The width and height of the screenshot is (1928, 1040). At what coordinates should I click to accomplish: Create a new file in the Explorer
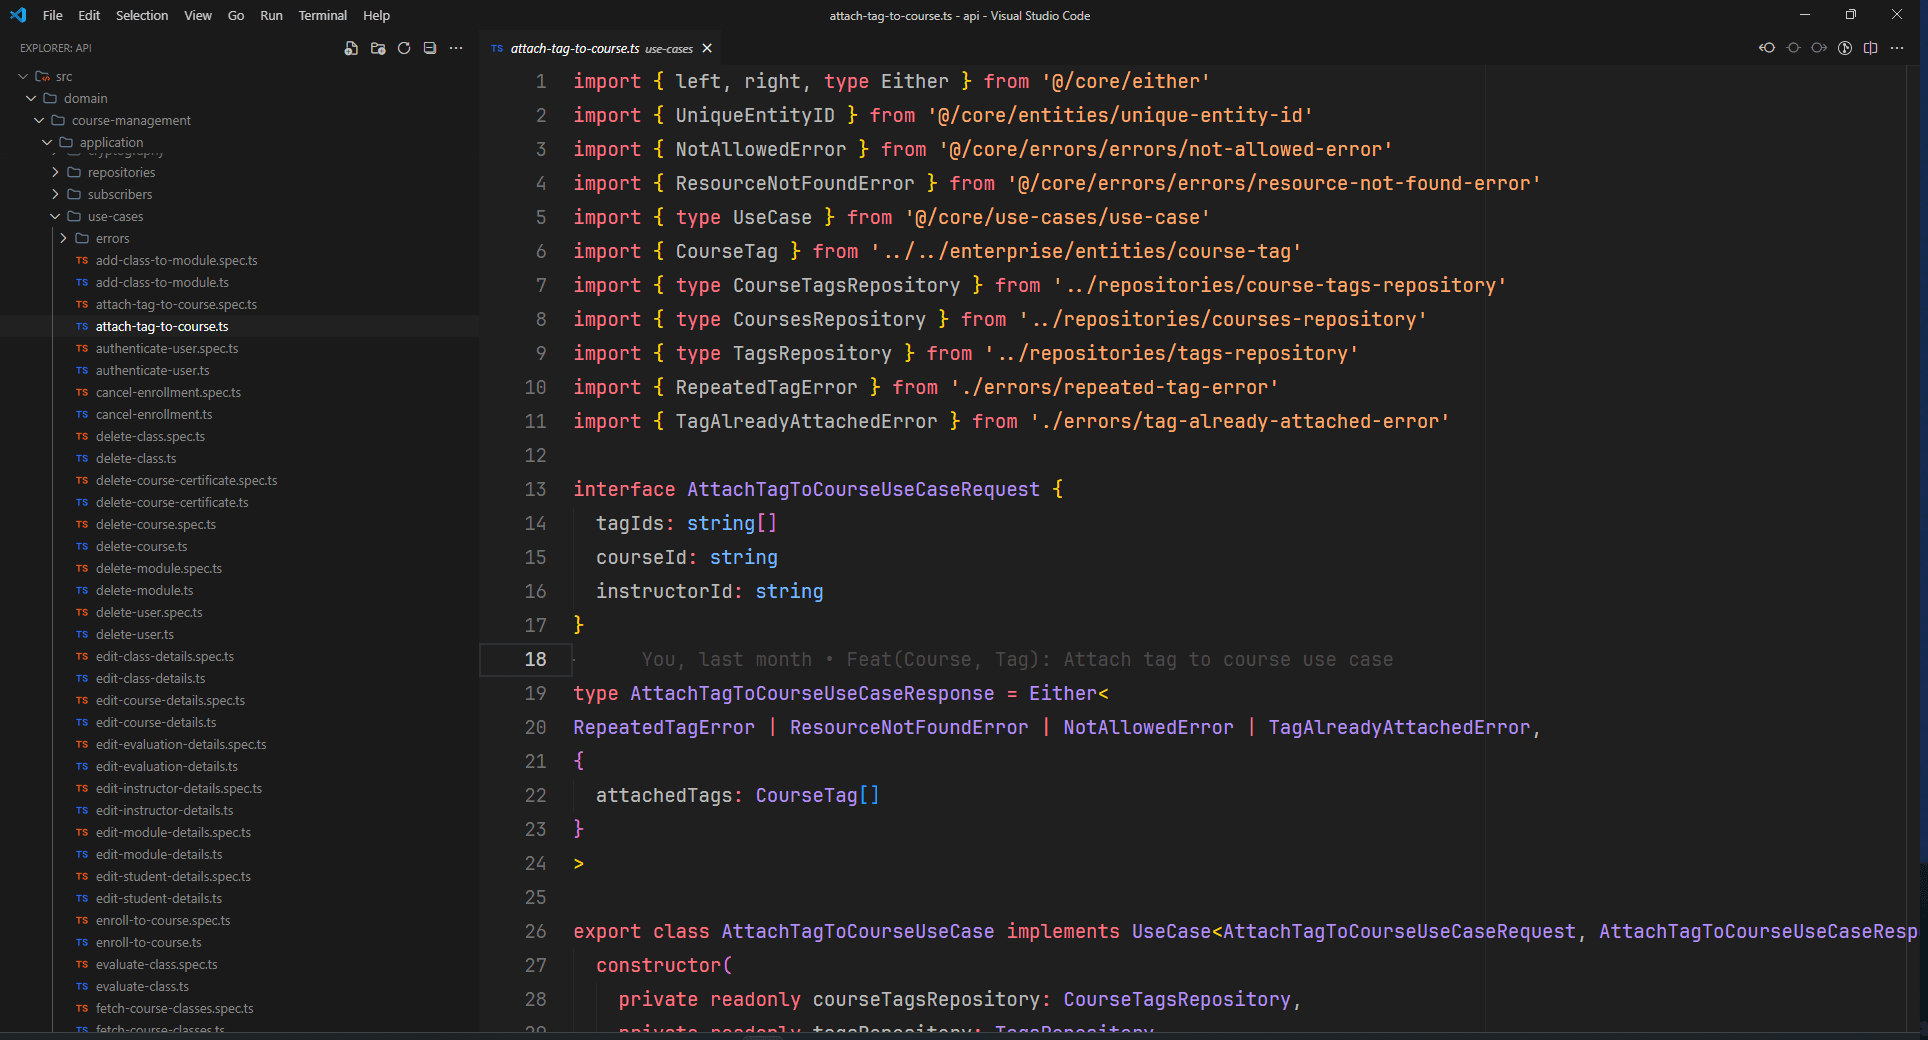(350, 47)
